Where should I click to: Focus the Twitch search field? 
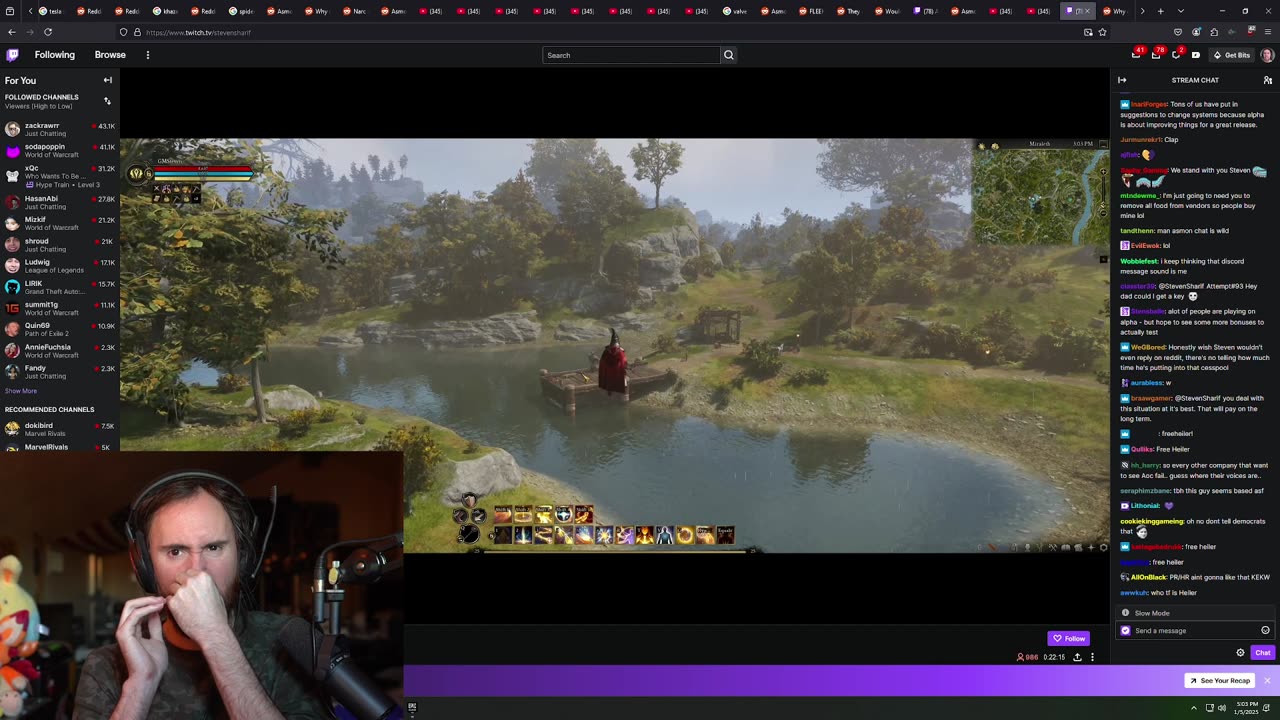click(x=631, y=55)
